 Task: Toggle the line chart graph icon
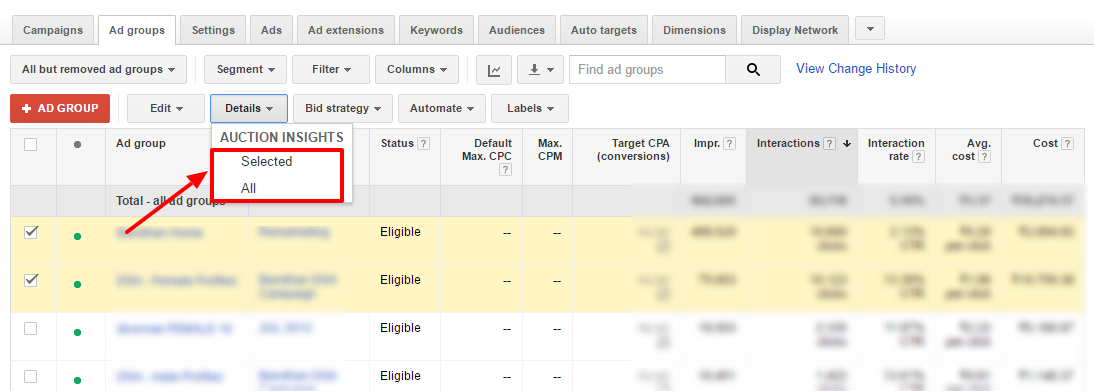point(494,70)
